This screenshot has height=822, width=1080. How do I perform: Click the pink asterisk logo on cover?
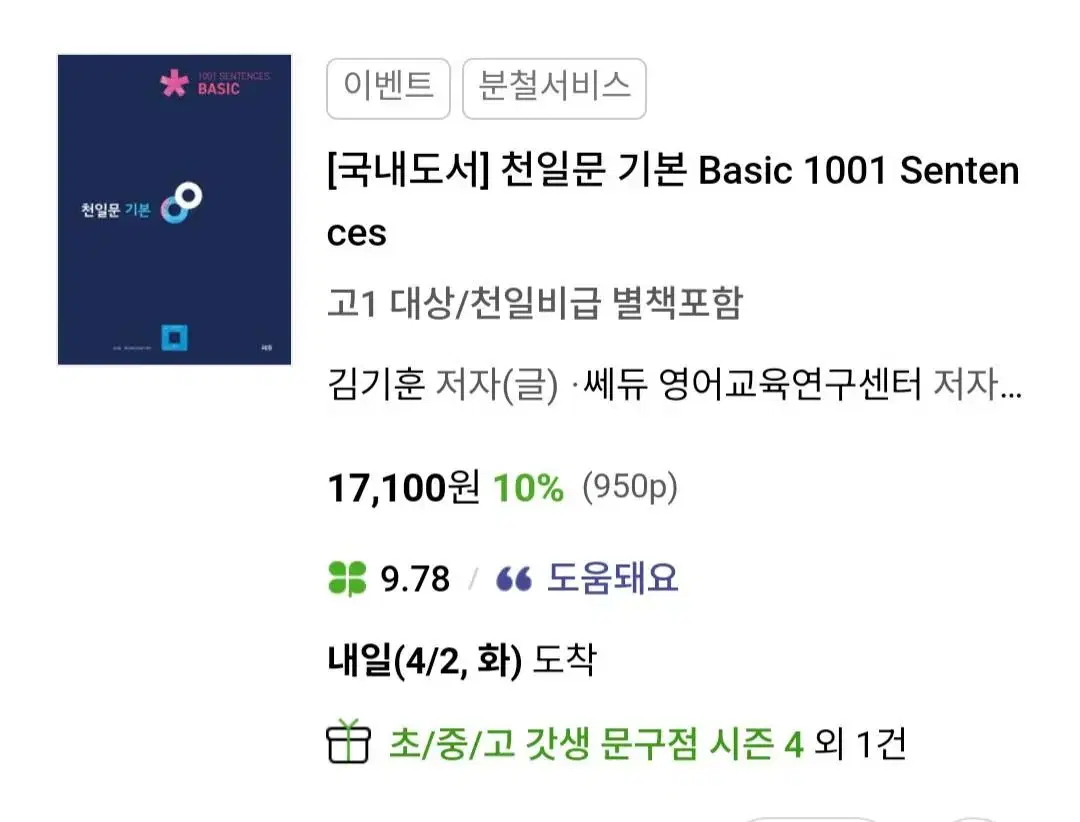[x=174, y=83]
